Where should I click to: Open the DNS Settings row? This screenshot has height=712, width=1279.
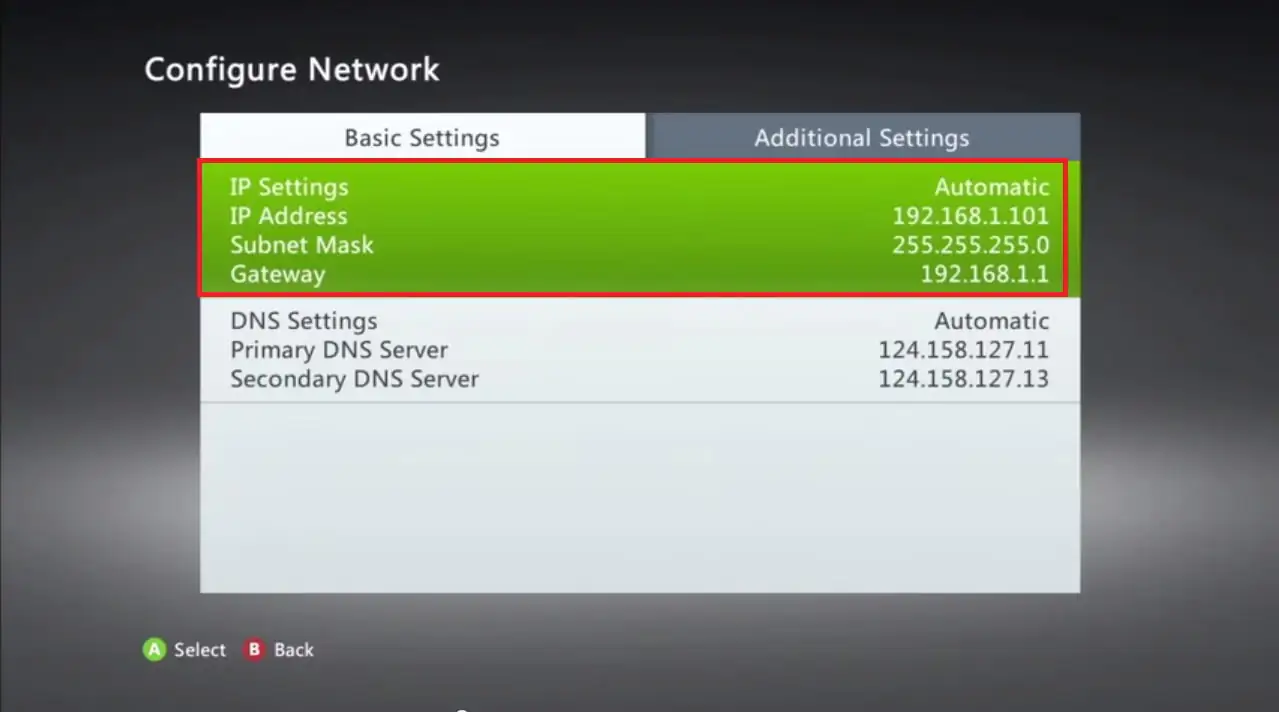pos(304,321)
